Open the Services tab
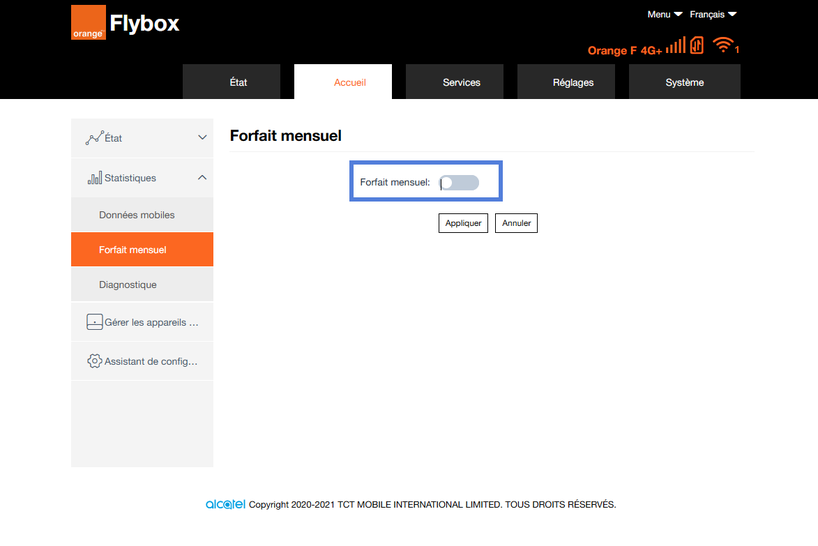This screenshot has height=546, width=818. [x=454, y=82]
